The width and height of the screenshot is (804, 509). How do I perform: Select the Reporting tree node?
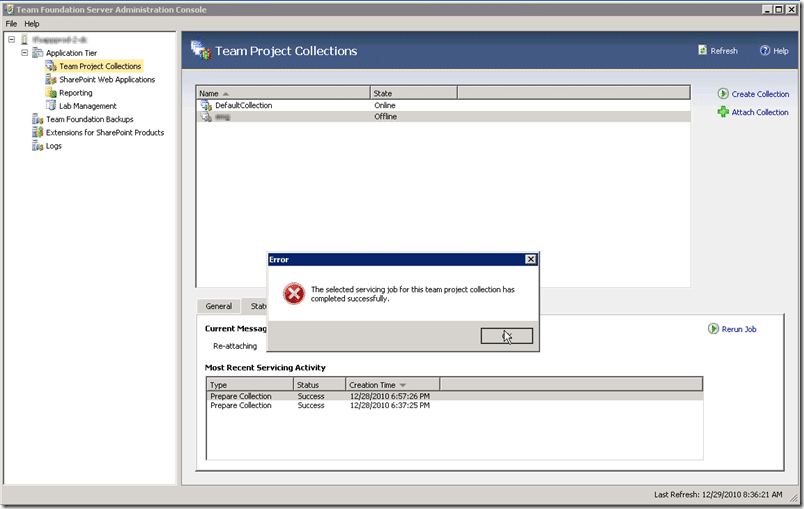pos(75,93)
